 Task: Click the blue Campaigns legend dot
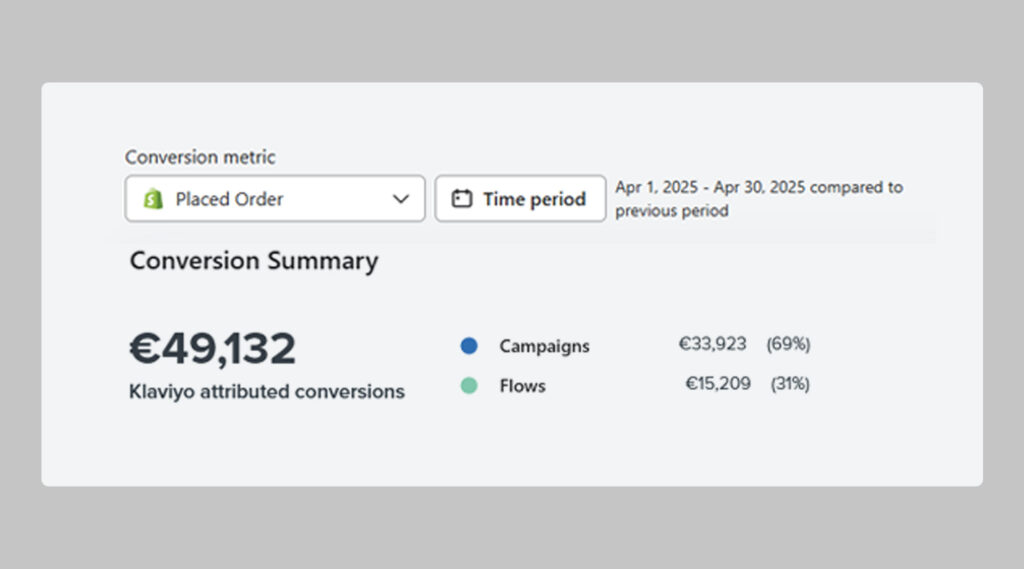point(469,346)
